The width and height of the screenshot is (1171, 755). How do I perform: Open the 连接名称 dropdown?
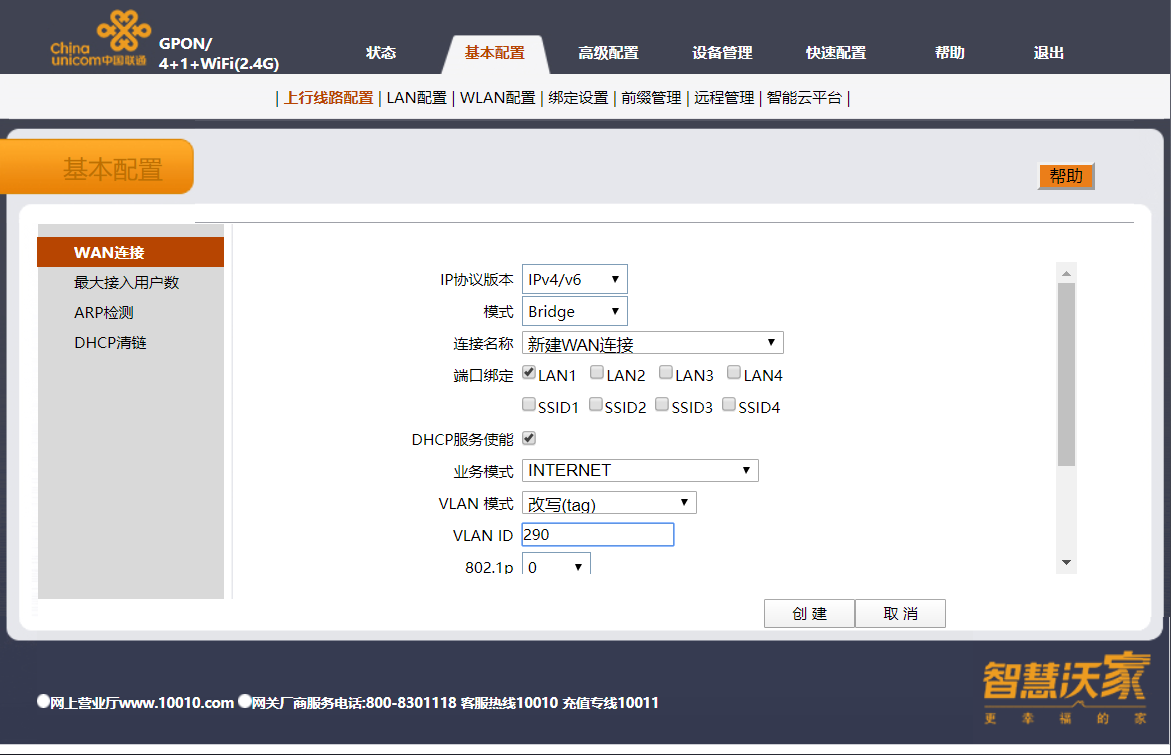pos(653,344)
